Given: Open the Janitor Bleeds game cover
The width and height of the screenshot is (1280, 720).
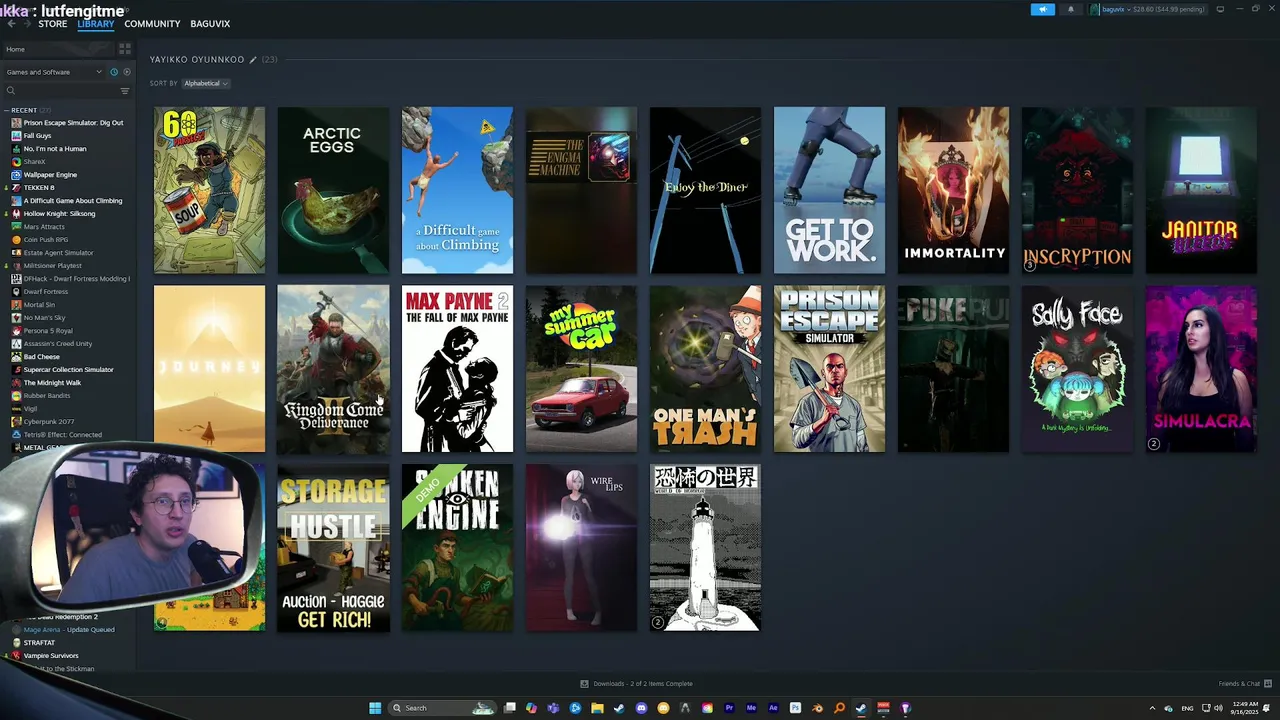Looking at the screenshot, I should [1201, 190].
